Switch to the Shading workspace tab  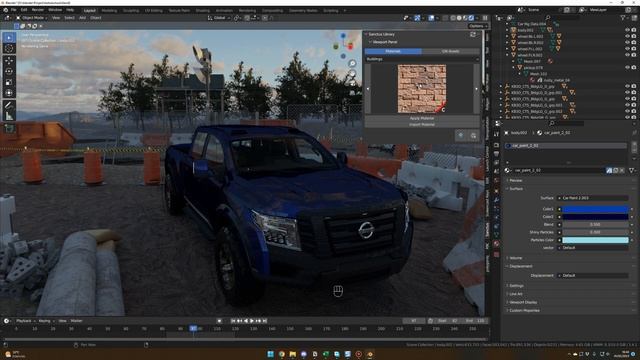pyautogui.click(x=203, y=11)
